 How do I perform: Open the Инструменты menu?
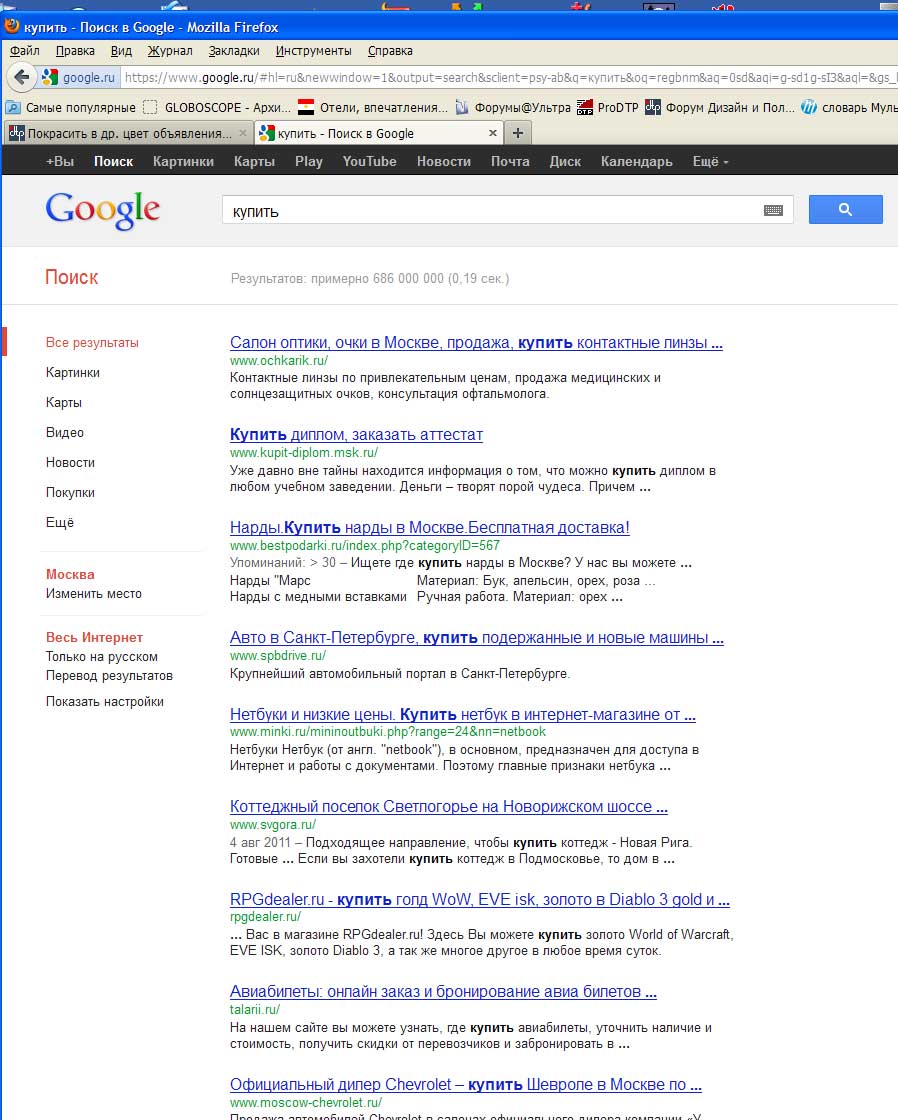[x=314, y=51]
